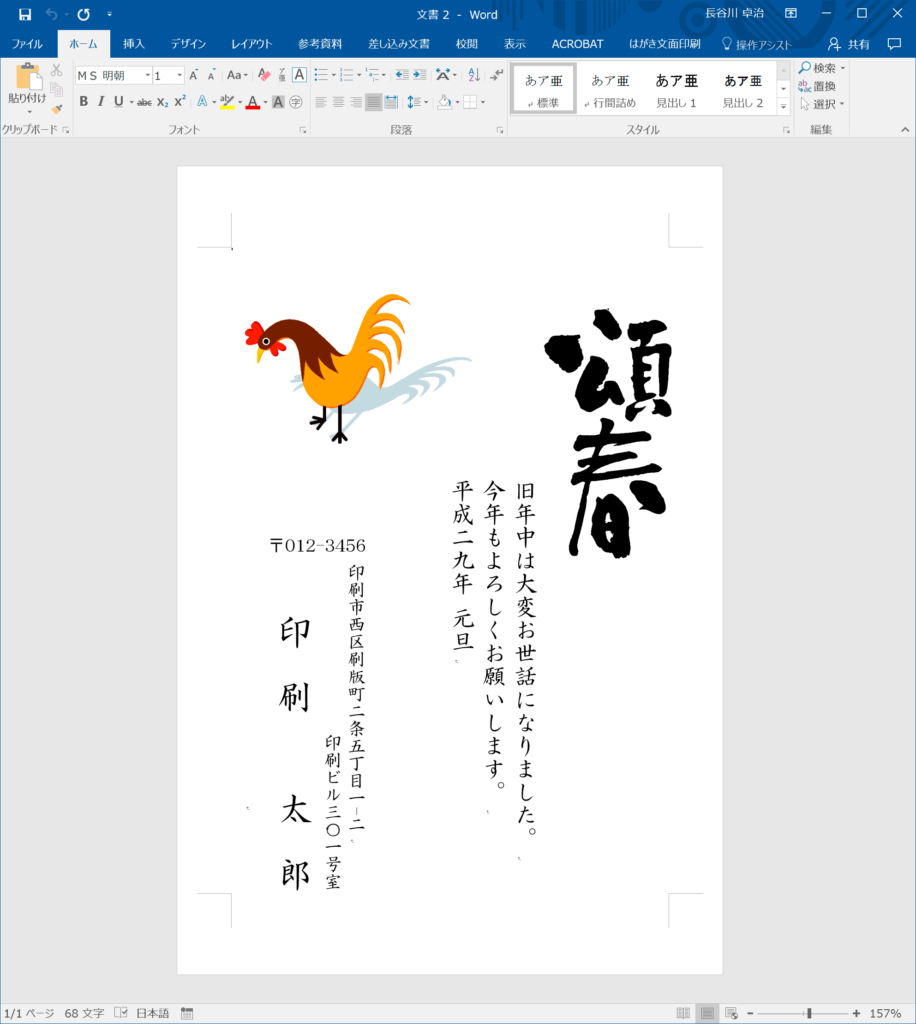916x1024 pixels.
Task: Click the Save icon in the title bar
Action: [25, 14]
